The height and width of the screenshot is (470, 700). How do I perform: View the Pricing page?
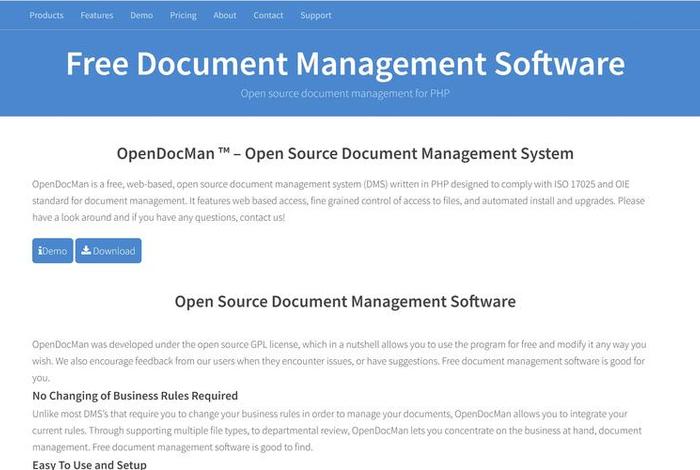click(183, 15)
